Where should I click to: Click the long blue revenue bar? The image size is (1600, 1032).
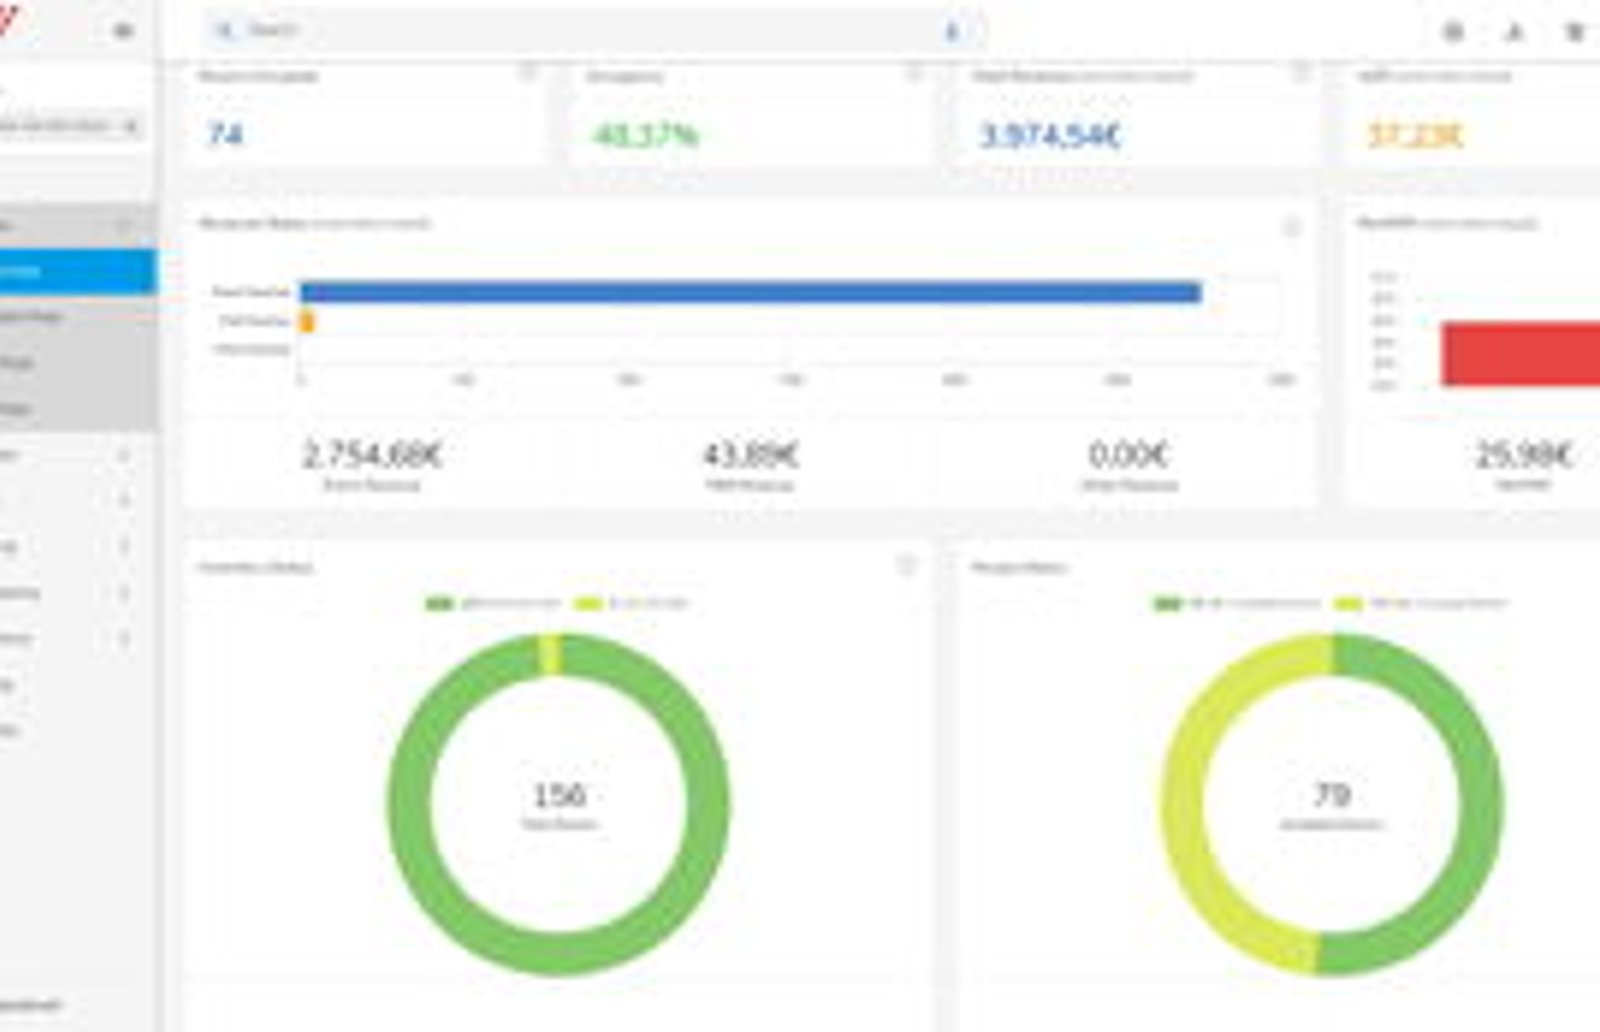pyautogui.click(x=751, y=292)
